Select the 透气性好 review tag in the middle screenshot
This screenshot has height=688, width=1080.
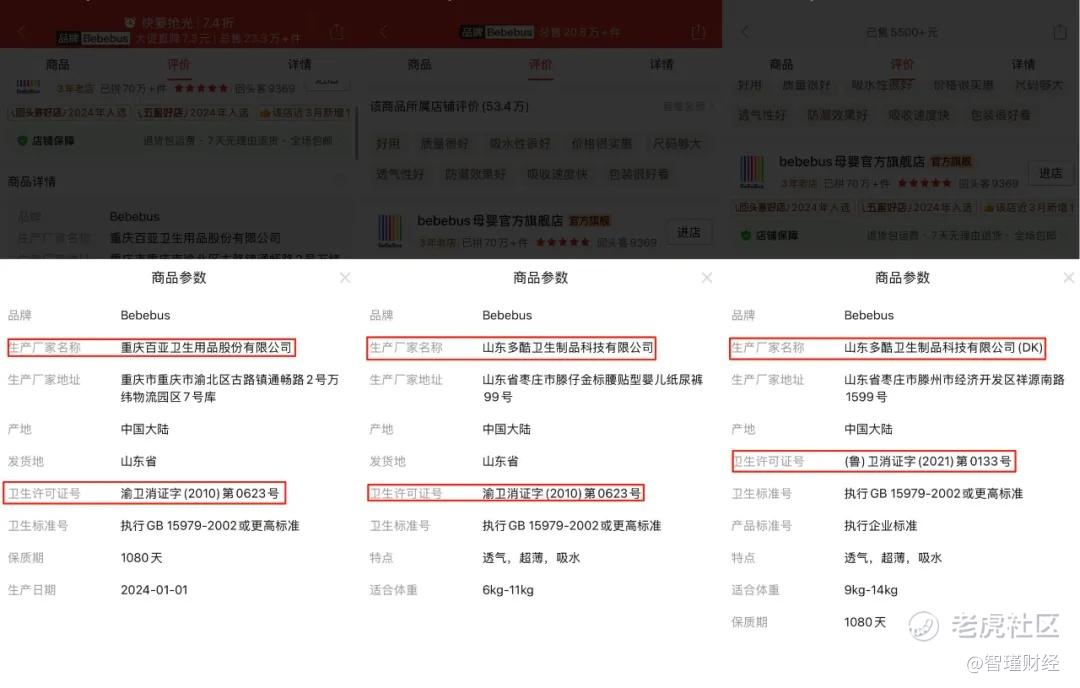pos(400,174)
